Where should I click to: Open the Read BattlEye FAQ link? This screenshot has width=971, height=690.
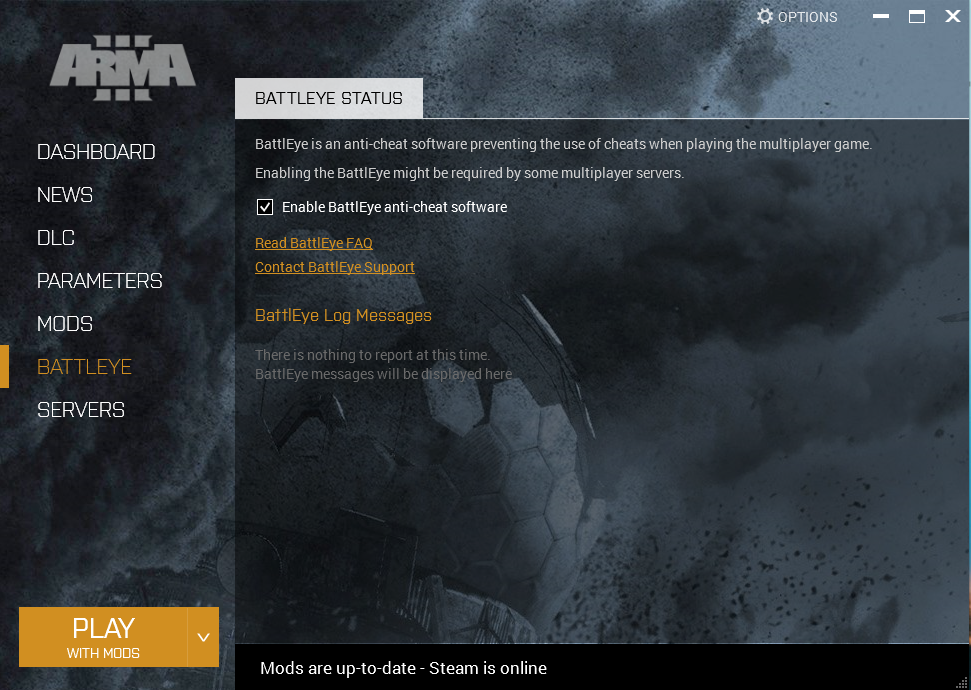pos(313,243)
